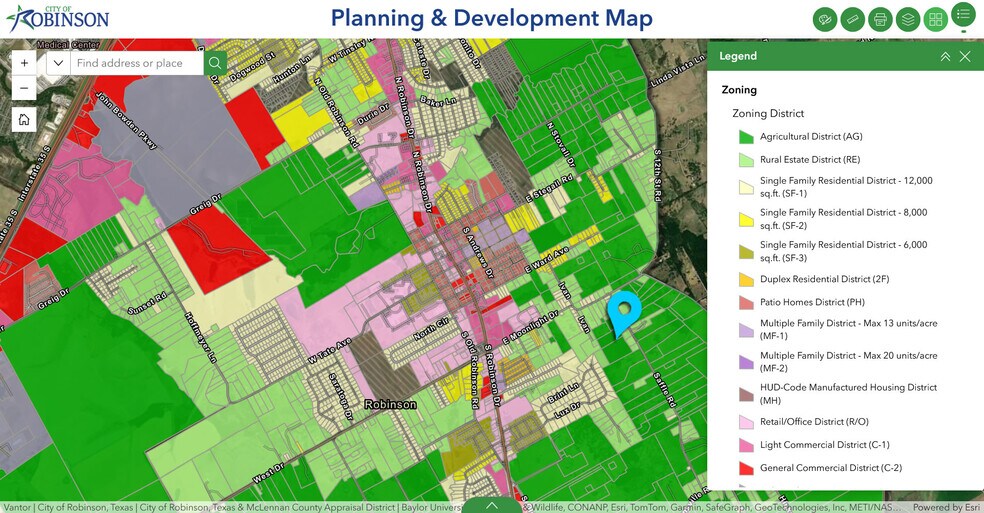The height and width of the screenshot is (513, 984).
Task: Open the Print widget
Action: (x=880, y=19)
